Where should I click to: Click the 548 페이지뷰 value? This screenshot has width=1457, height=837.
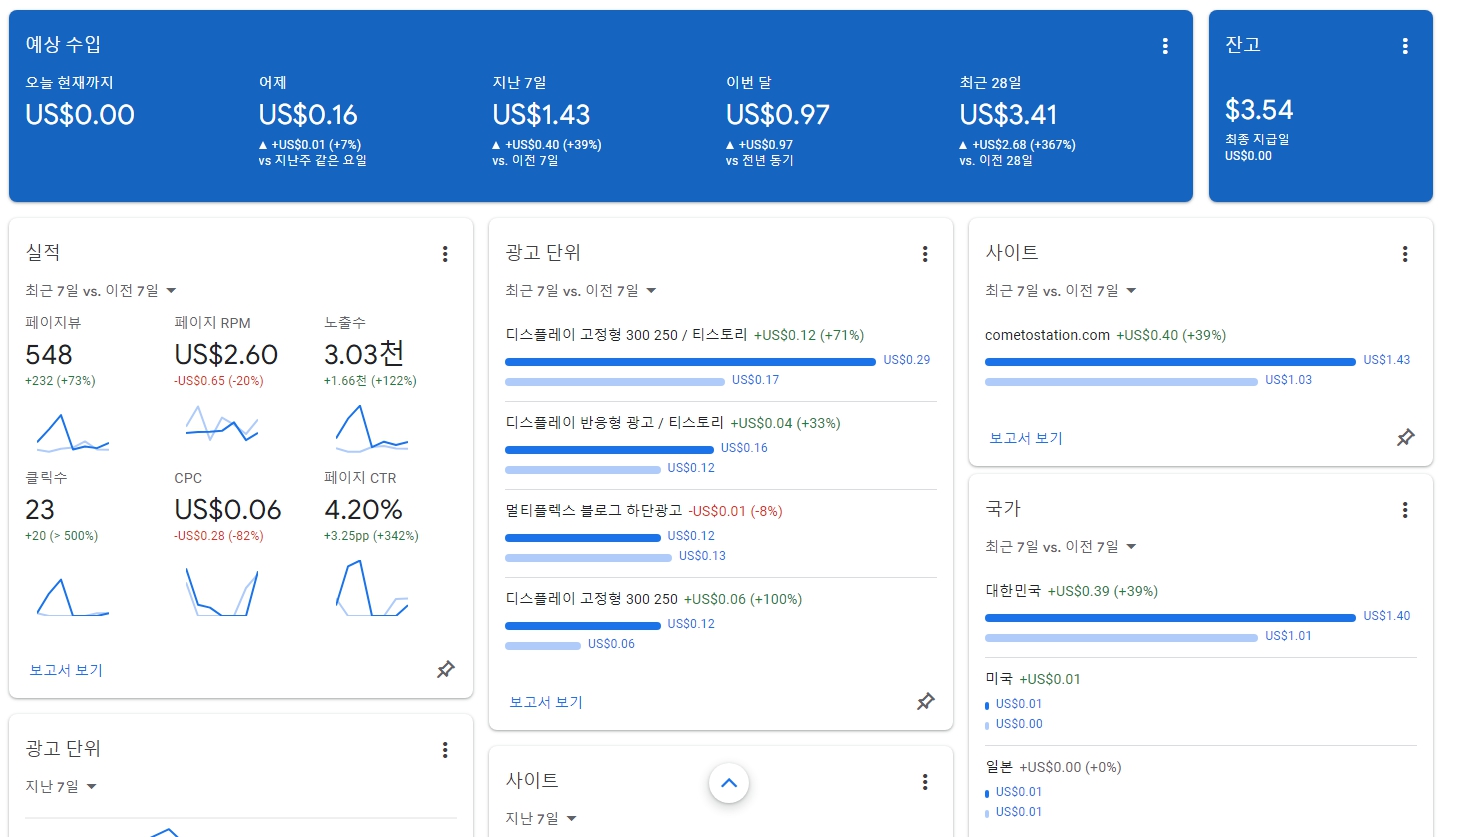(49, 354)
